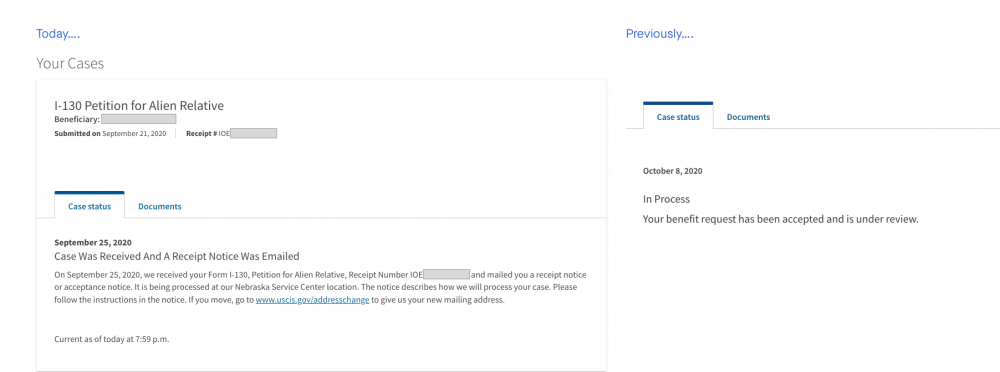Select the Case status tab under Previously
Screen dimensions: 1000x372
678,117
